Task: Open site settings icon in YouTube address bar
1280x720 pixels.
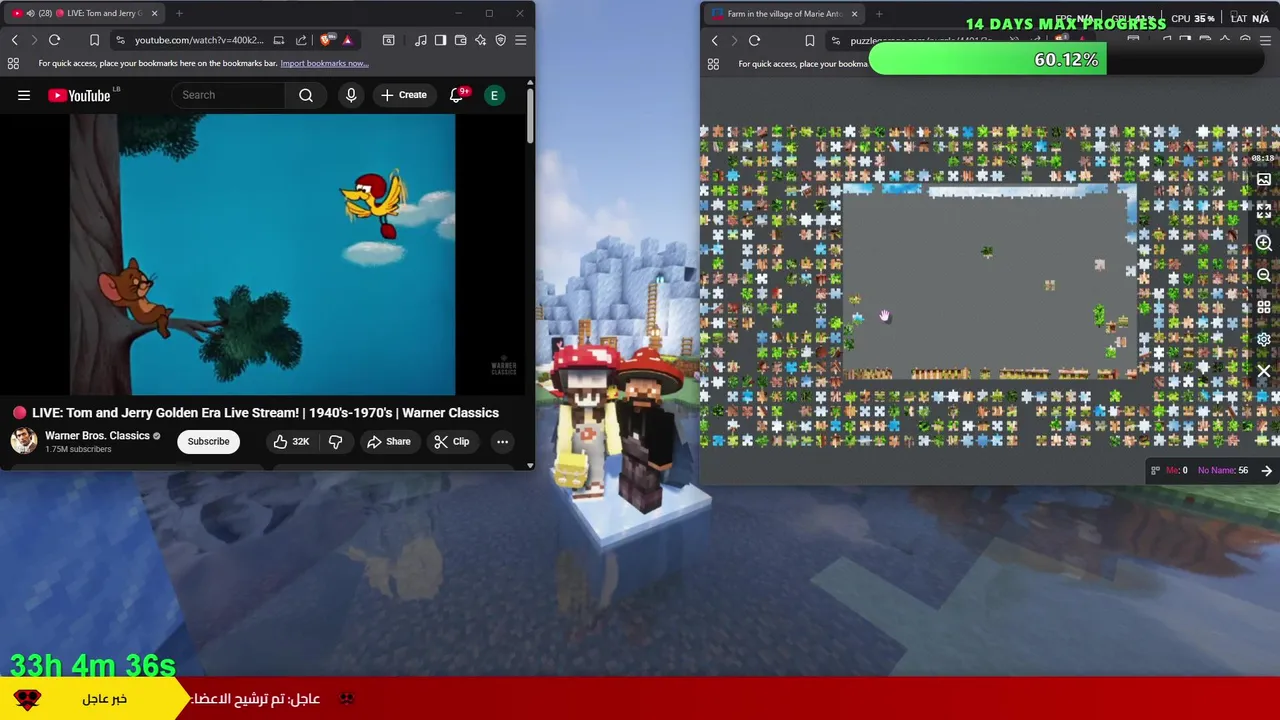Action: (120, 40)
